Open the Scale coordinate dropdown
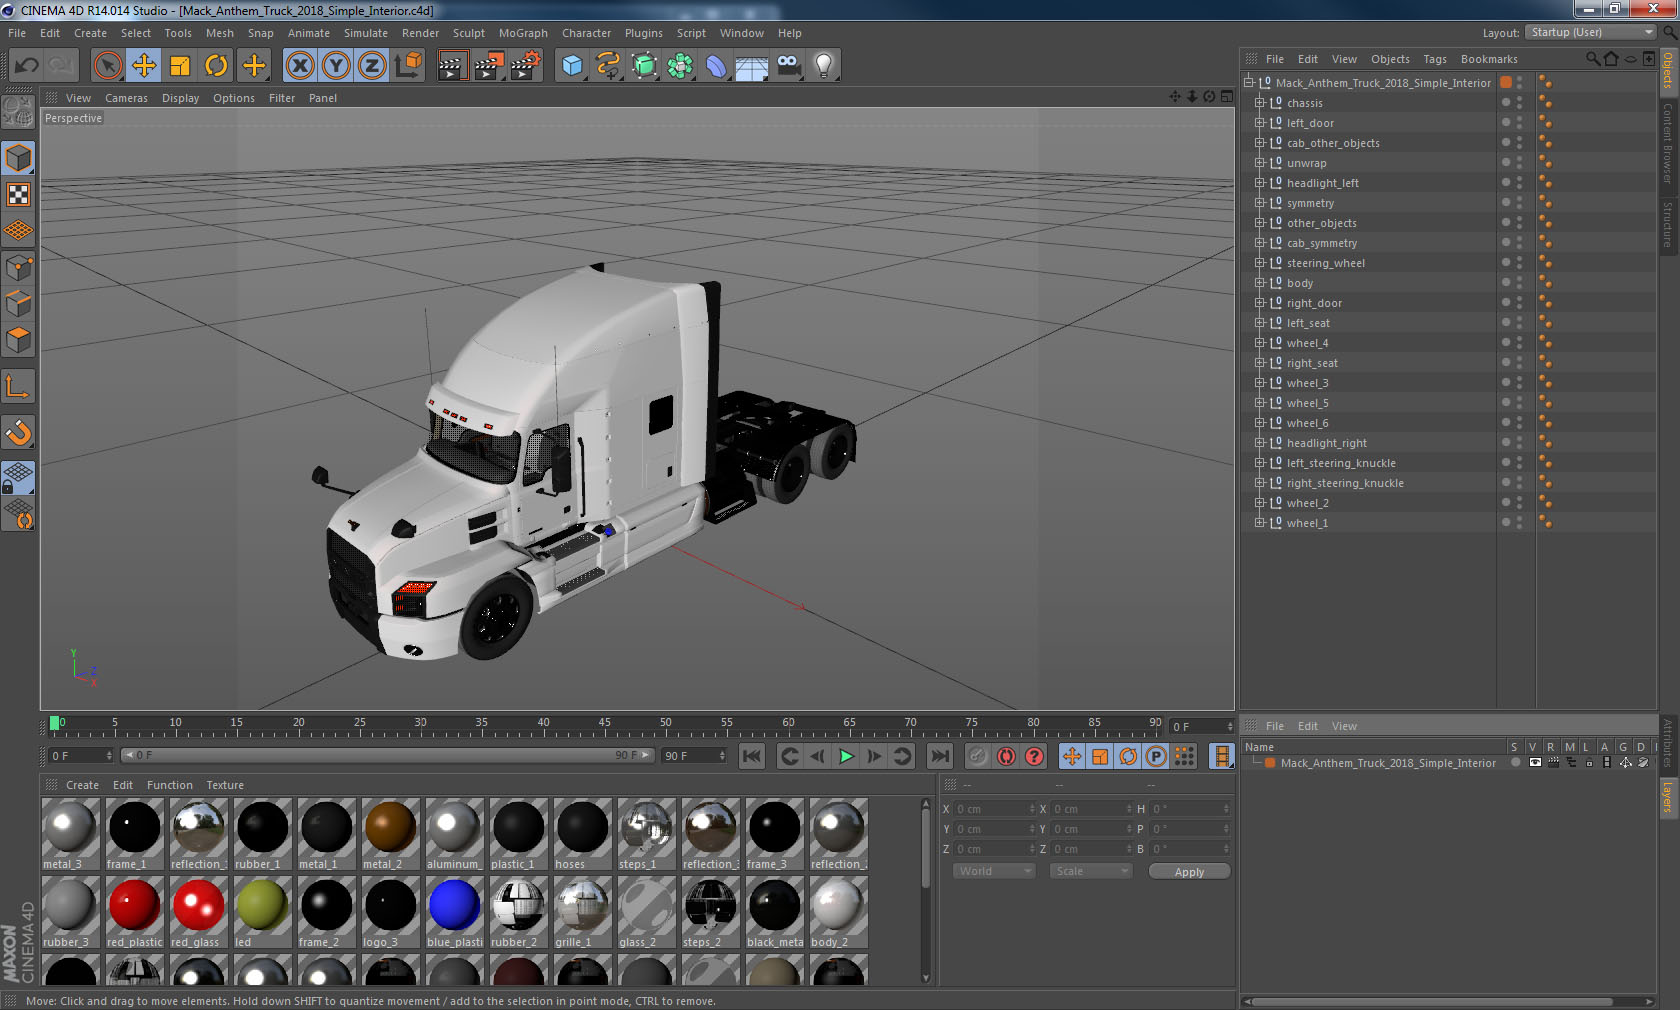Image resolution: width=1680 pixels, height=1010 pixels. (x=1090, y=871)
